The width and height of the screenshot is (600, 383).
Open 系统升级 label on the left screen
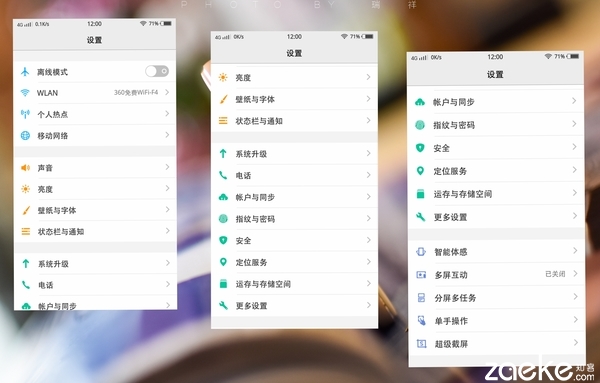(x=53, y=264)
